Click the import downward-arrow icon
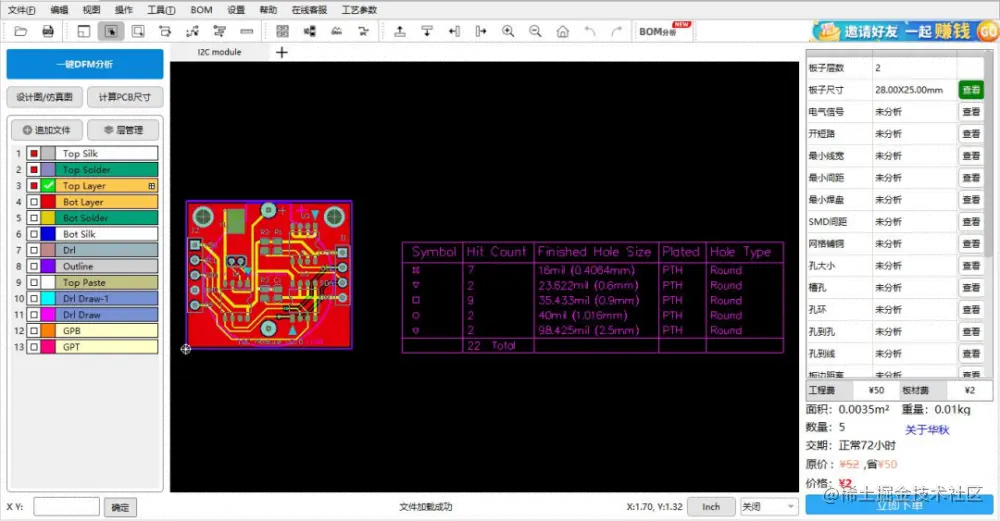The height and width of the screenshot is (521, 1000). pos(427,31)
